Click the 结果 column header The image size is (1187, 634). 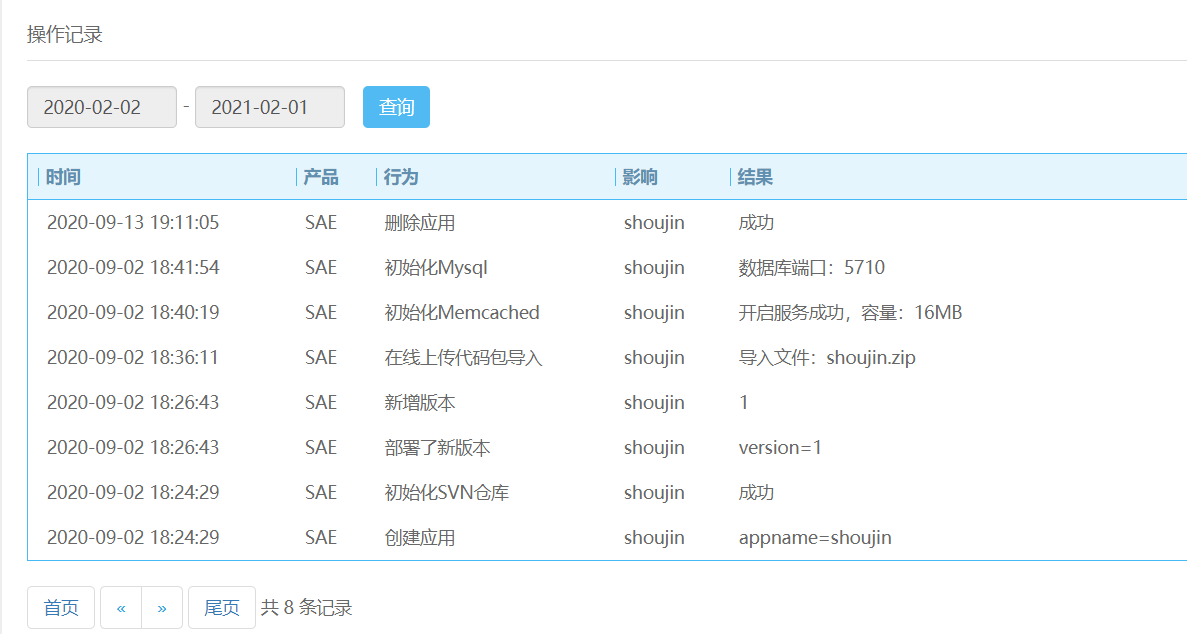point(755,177)
